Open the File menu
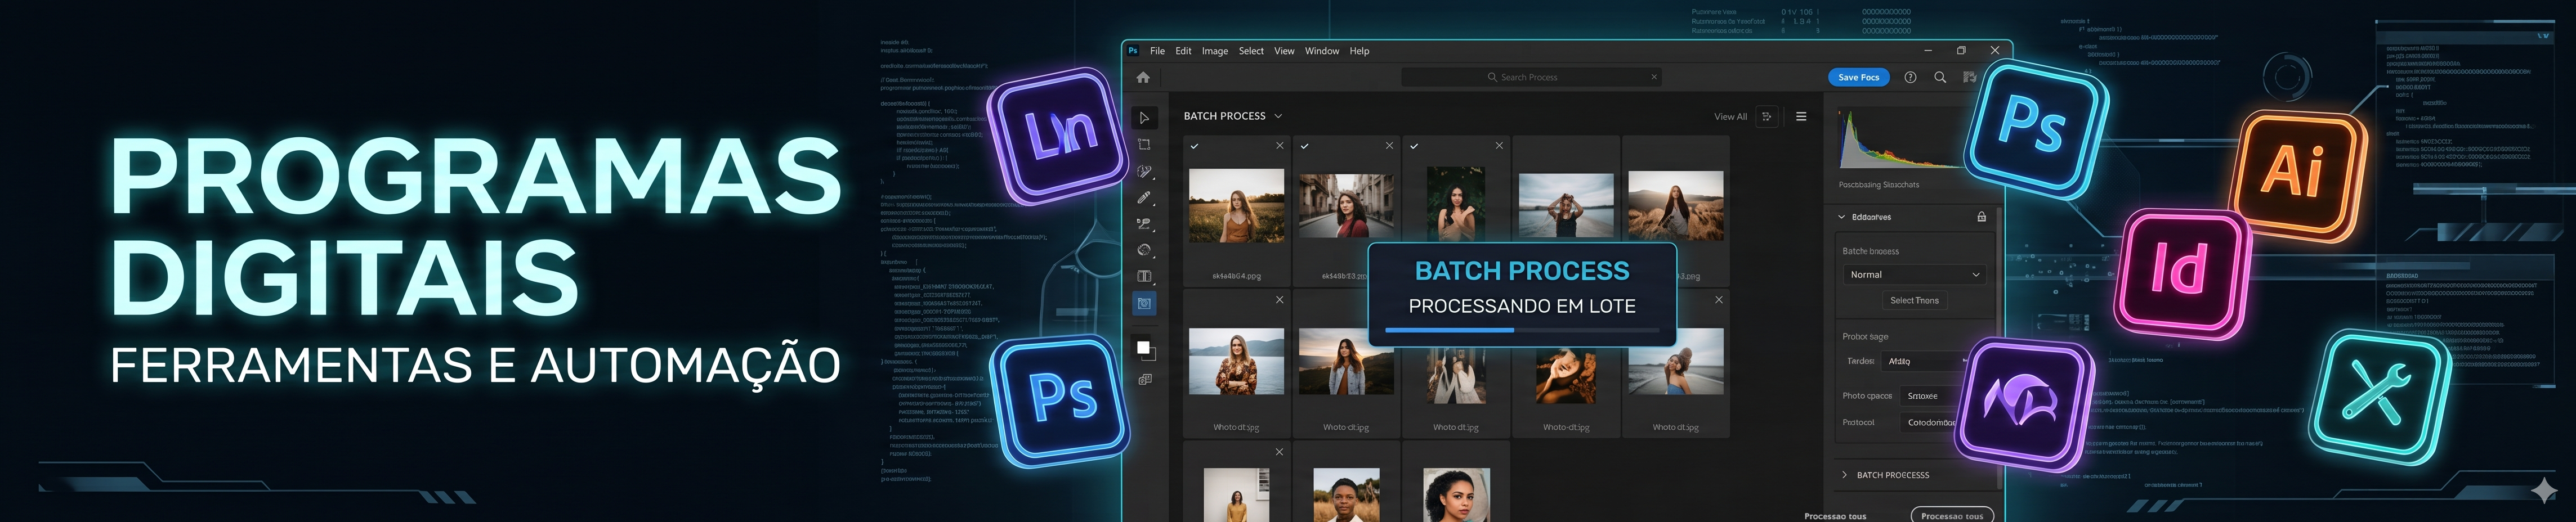The width and height of the screenshot is (2576, 522). click(1157, 51)
